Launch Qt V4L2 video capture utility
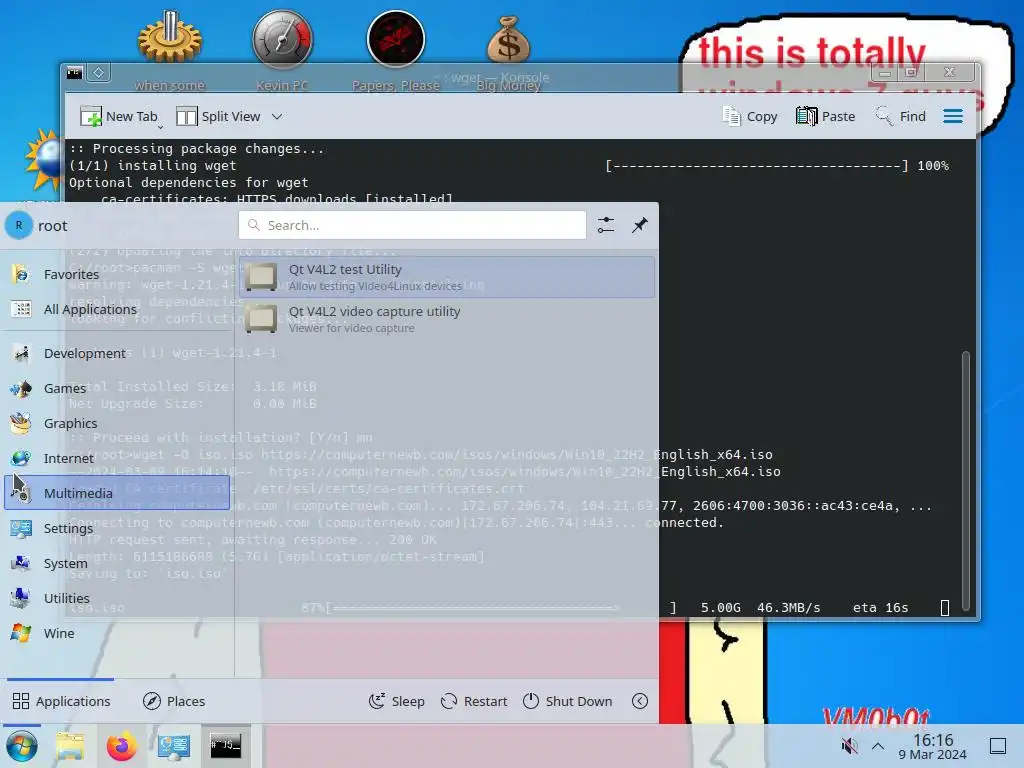Viewport: 1024px width, 768px height. [x=447, y=319]
